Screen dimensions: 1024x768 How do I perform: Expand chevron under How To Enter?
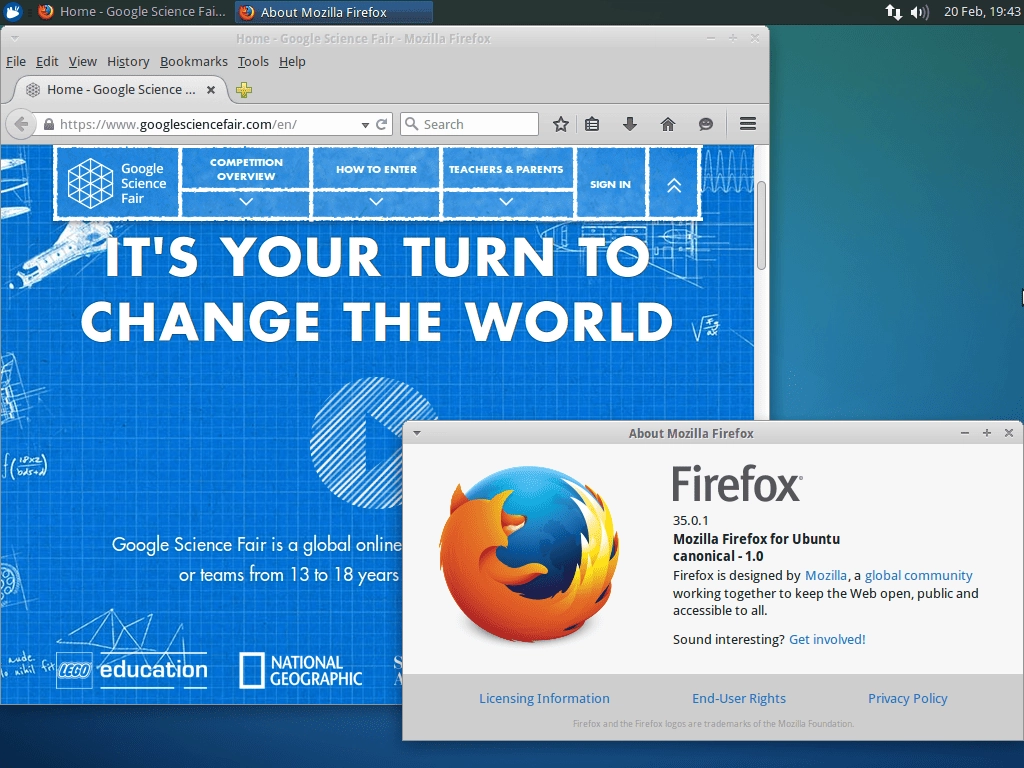coord(376,202)
